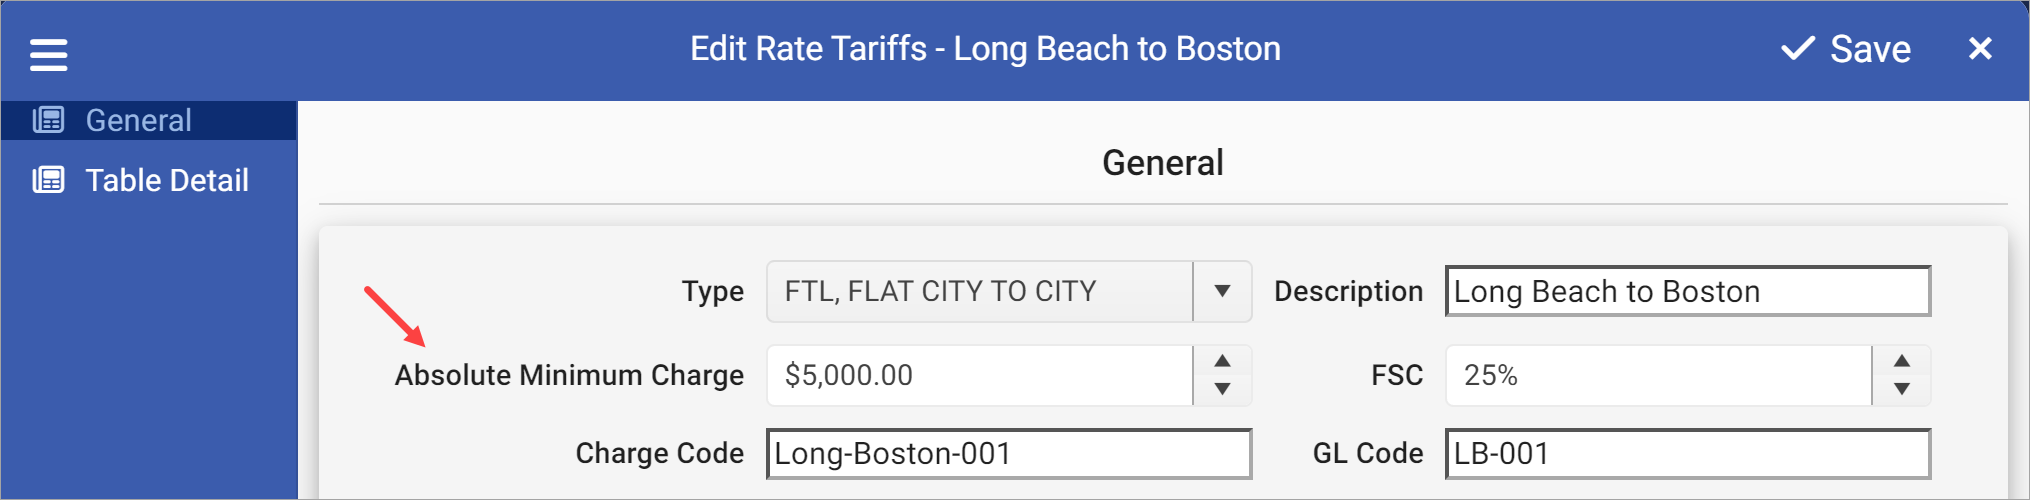This screenshot has height=500, width=2030.
Task: Open the General section tab
Action: point(138,121)
